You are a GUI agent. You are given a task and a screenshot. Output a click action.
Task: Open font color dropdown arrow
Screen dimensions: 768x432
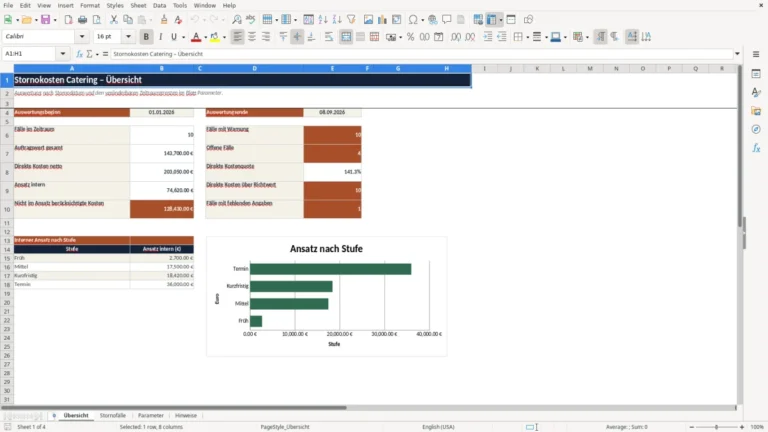(205, 37)
